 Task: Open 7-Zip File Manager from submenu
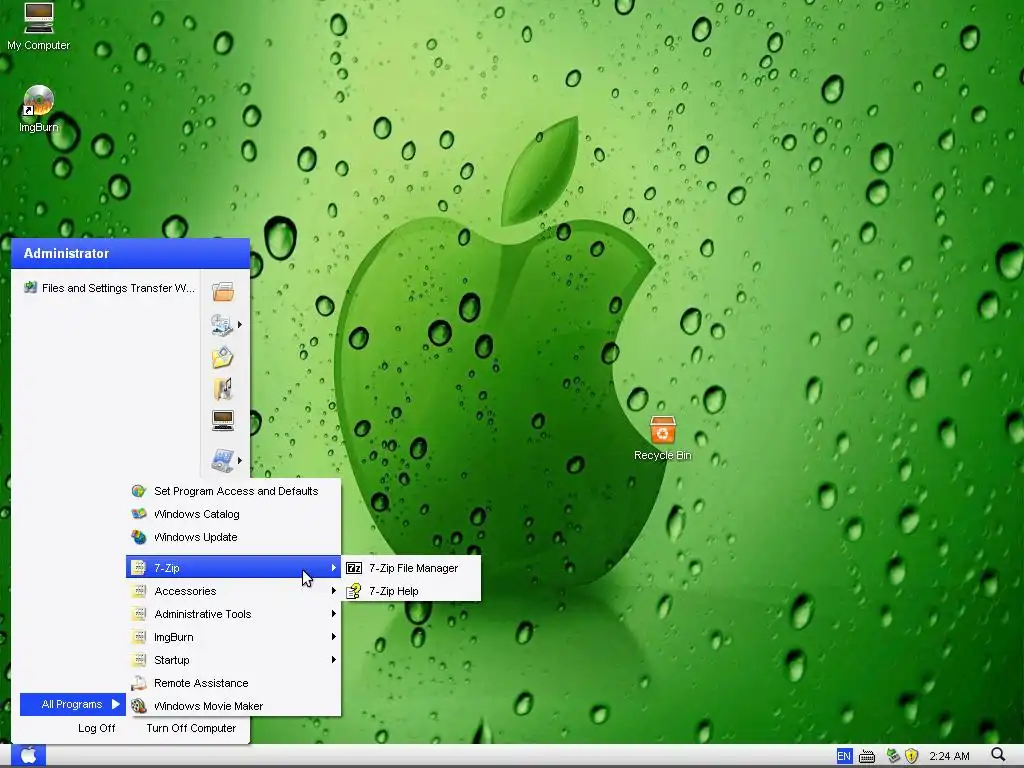coord(411,568)
